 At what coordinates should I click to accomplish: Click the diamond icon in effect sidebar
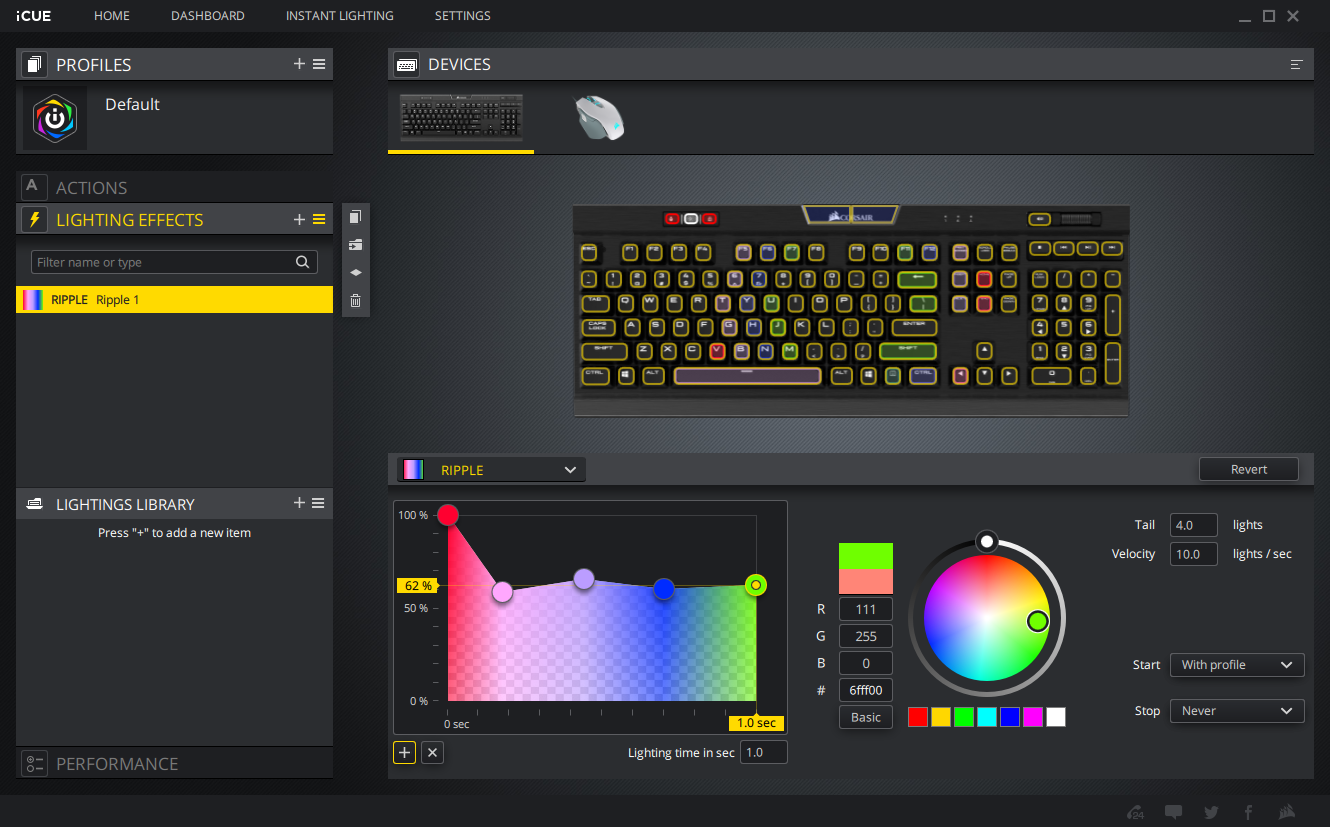pos(355,272)
